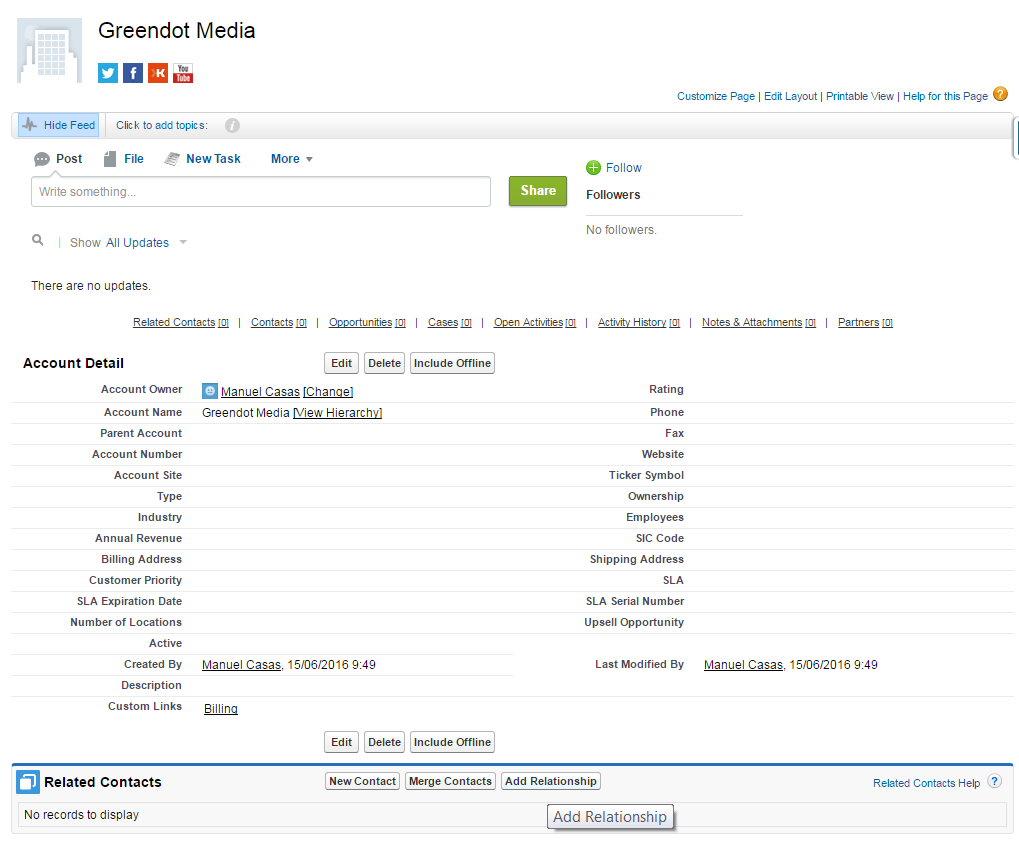This screenshot has height=842, width=1019.
Task: Open Printable View link
Action: pos(860,96)
